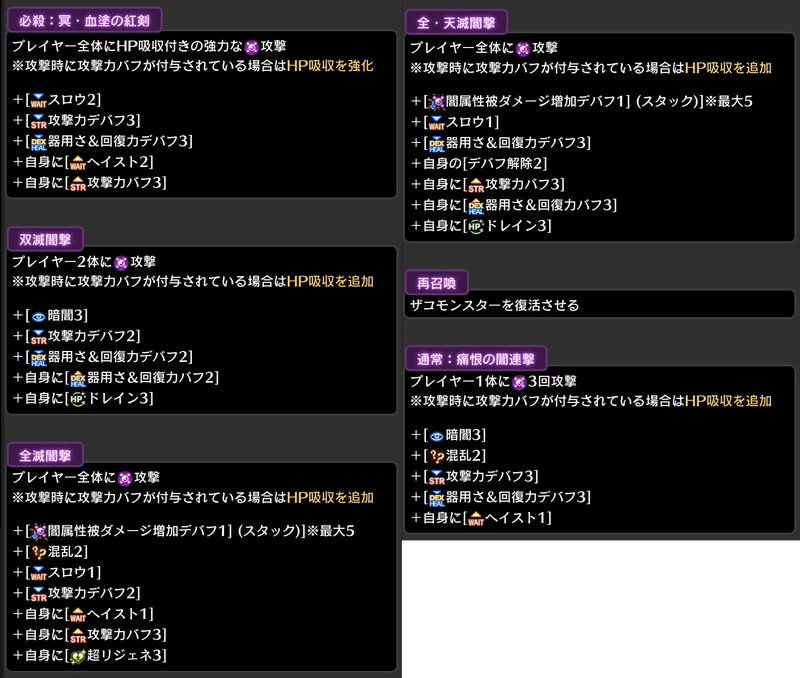Click 闇属性被ダメージ増加デバフ1 icon in 全・天滅闇撃
Image resolution: width=800 pixels, height=678 pixels.
click(x=436, y=100)
